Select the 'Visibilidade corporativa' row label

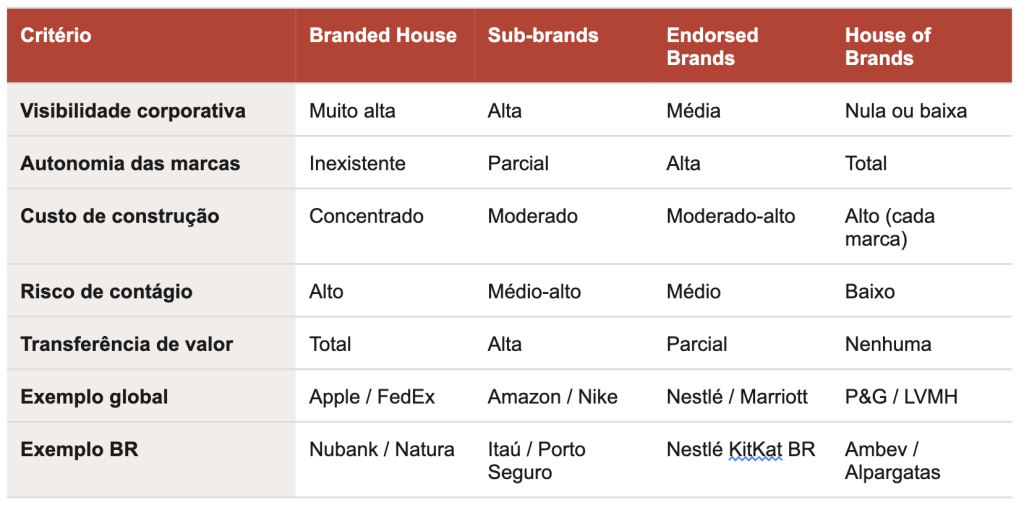tap(132, 111)
